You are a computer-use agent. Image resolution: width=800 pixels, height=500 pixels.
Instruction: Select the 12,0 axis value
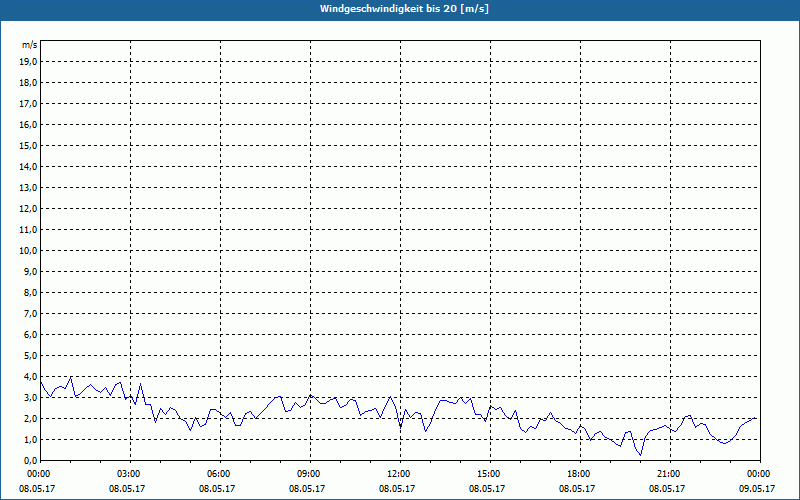click(x=30, y=209)
